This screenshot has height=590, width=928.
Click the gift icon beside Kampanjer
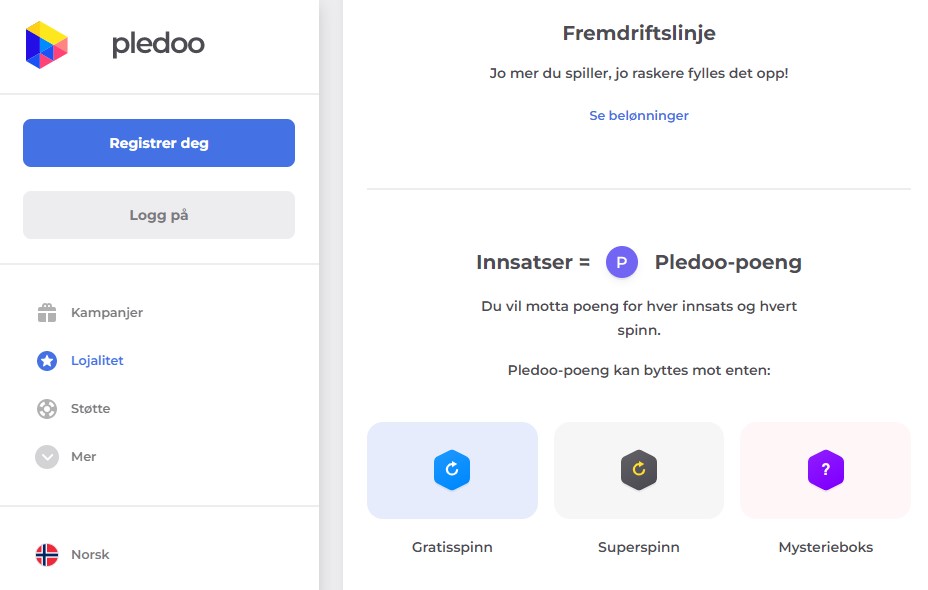pyautogui.click(x=47, y=313)
